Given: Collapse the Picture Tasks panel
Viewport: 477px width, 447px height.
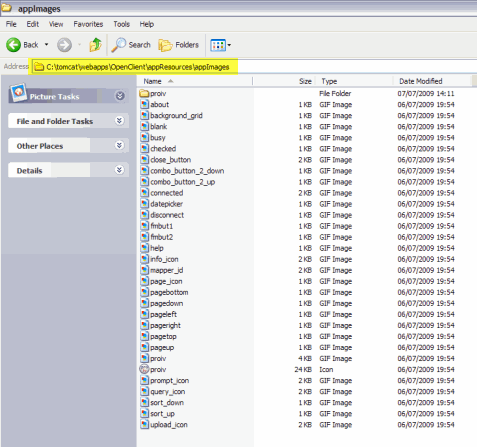Looking at the screenshot, I should (120, 96).
